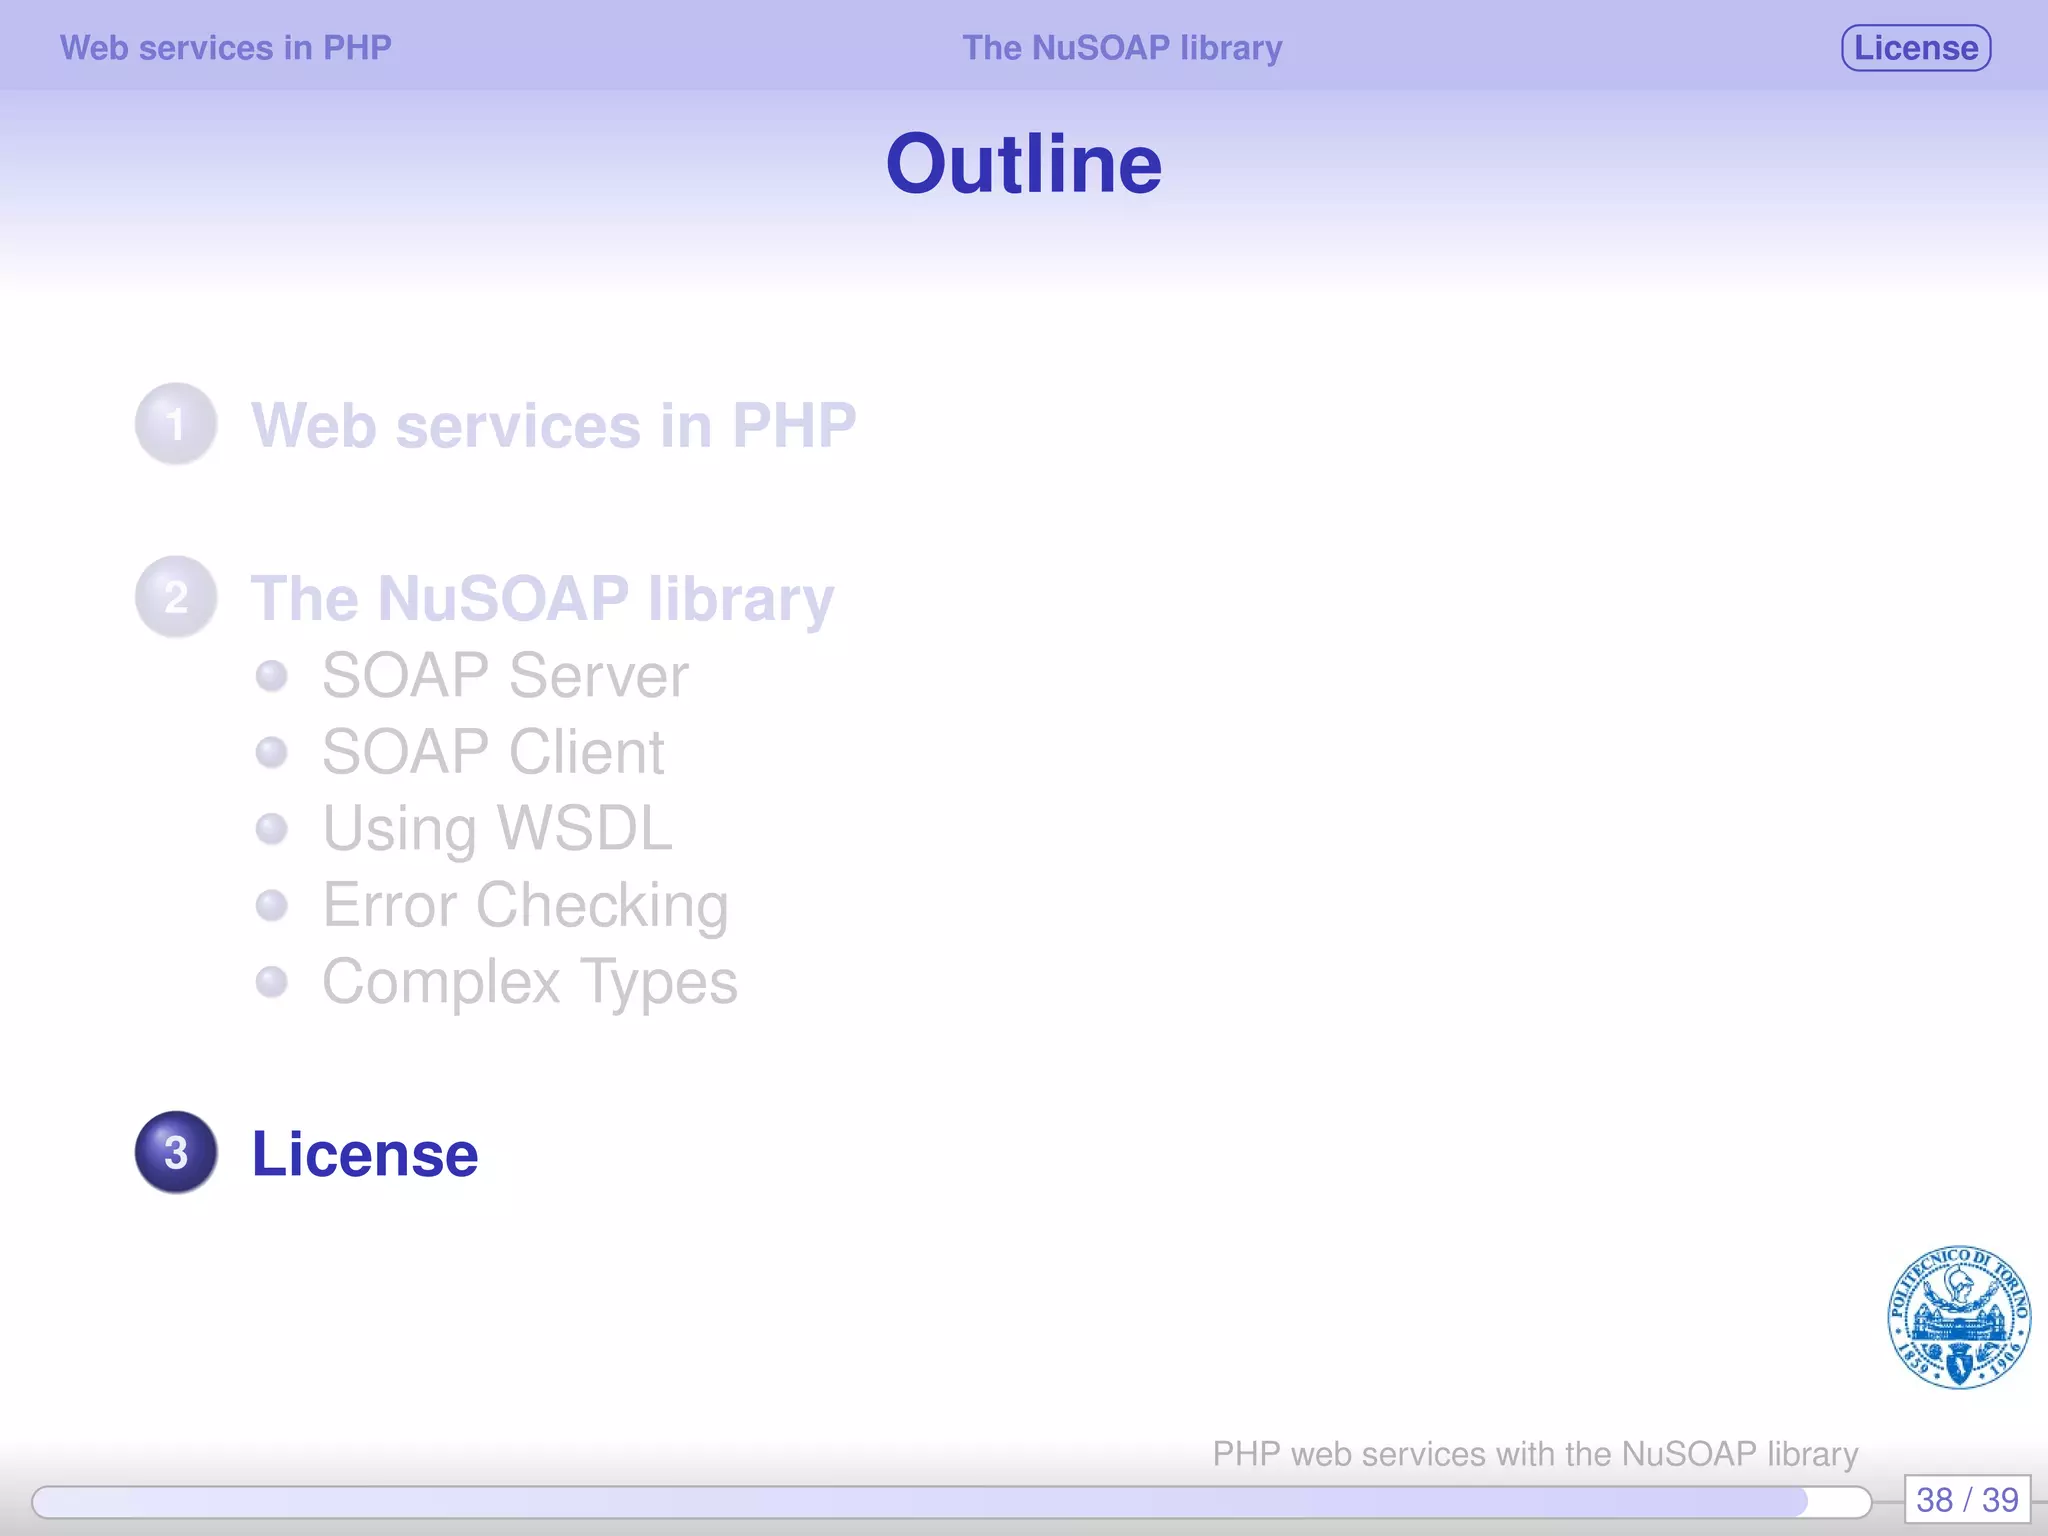
Task: Click the bullet beside Complex Types
Action: pyautogui.click(x=271, y=981)
